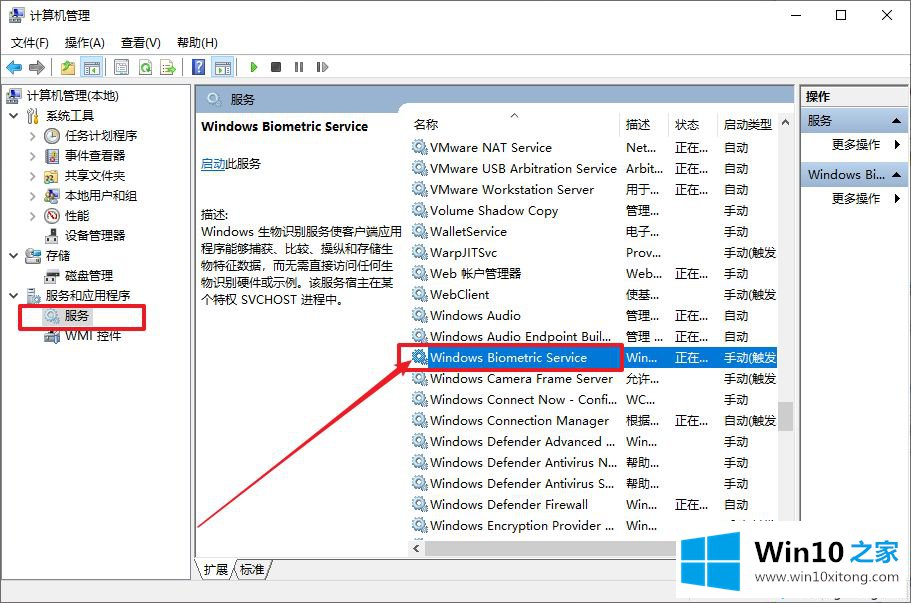
Task: Select Windows Defender Firewall row
Action: click(593, 505)
